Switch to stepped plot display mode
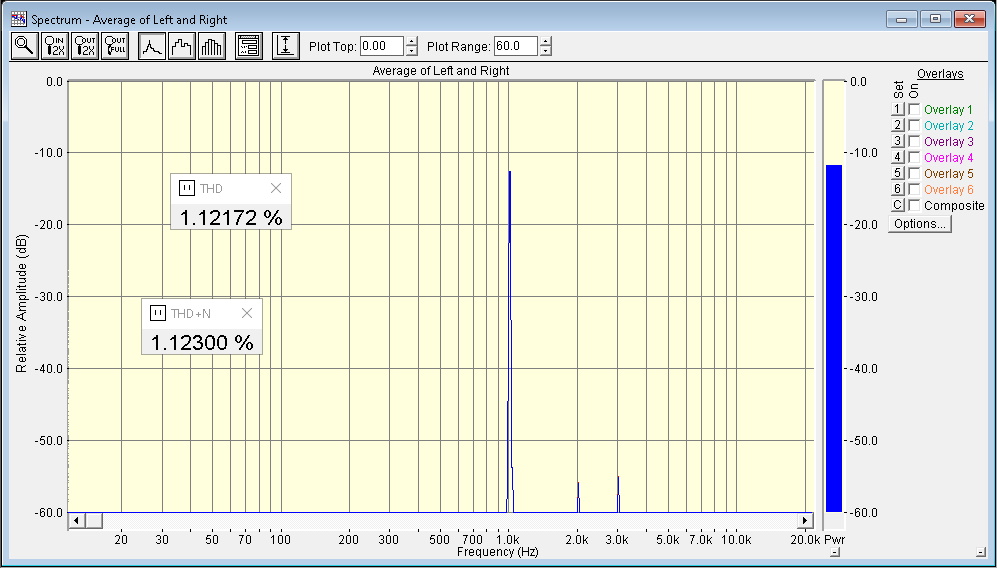The image size is (997, 568). tap(182, 46)
